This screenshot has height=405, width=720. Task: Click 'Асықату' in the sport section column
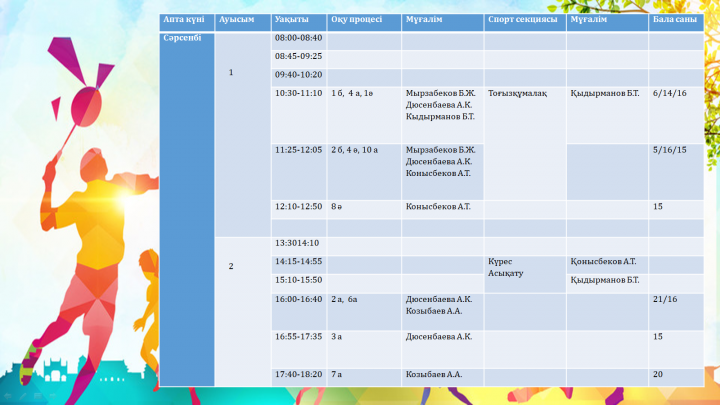tap(506, 273)
